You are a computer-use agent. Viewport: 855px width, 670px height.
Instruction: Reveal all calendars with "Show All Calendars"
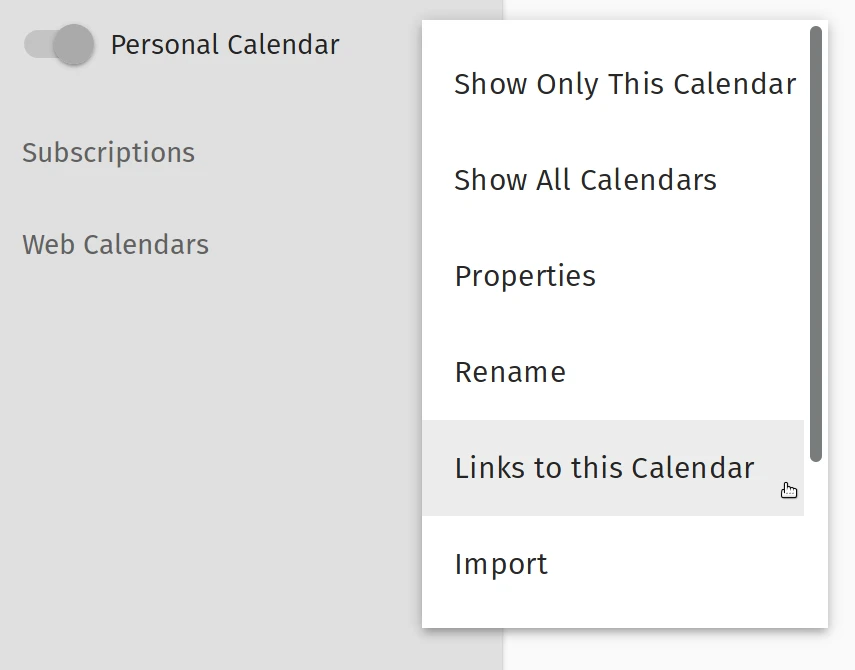pyautogui.click(x=585, y=180)
